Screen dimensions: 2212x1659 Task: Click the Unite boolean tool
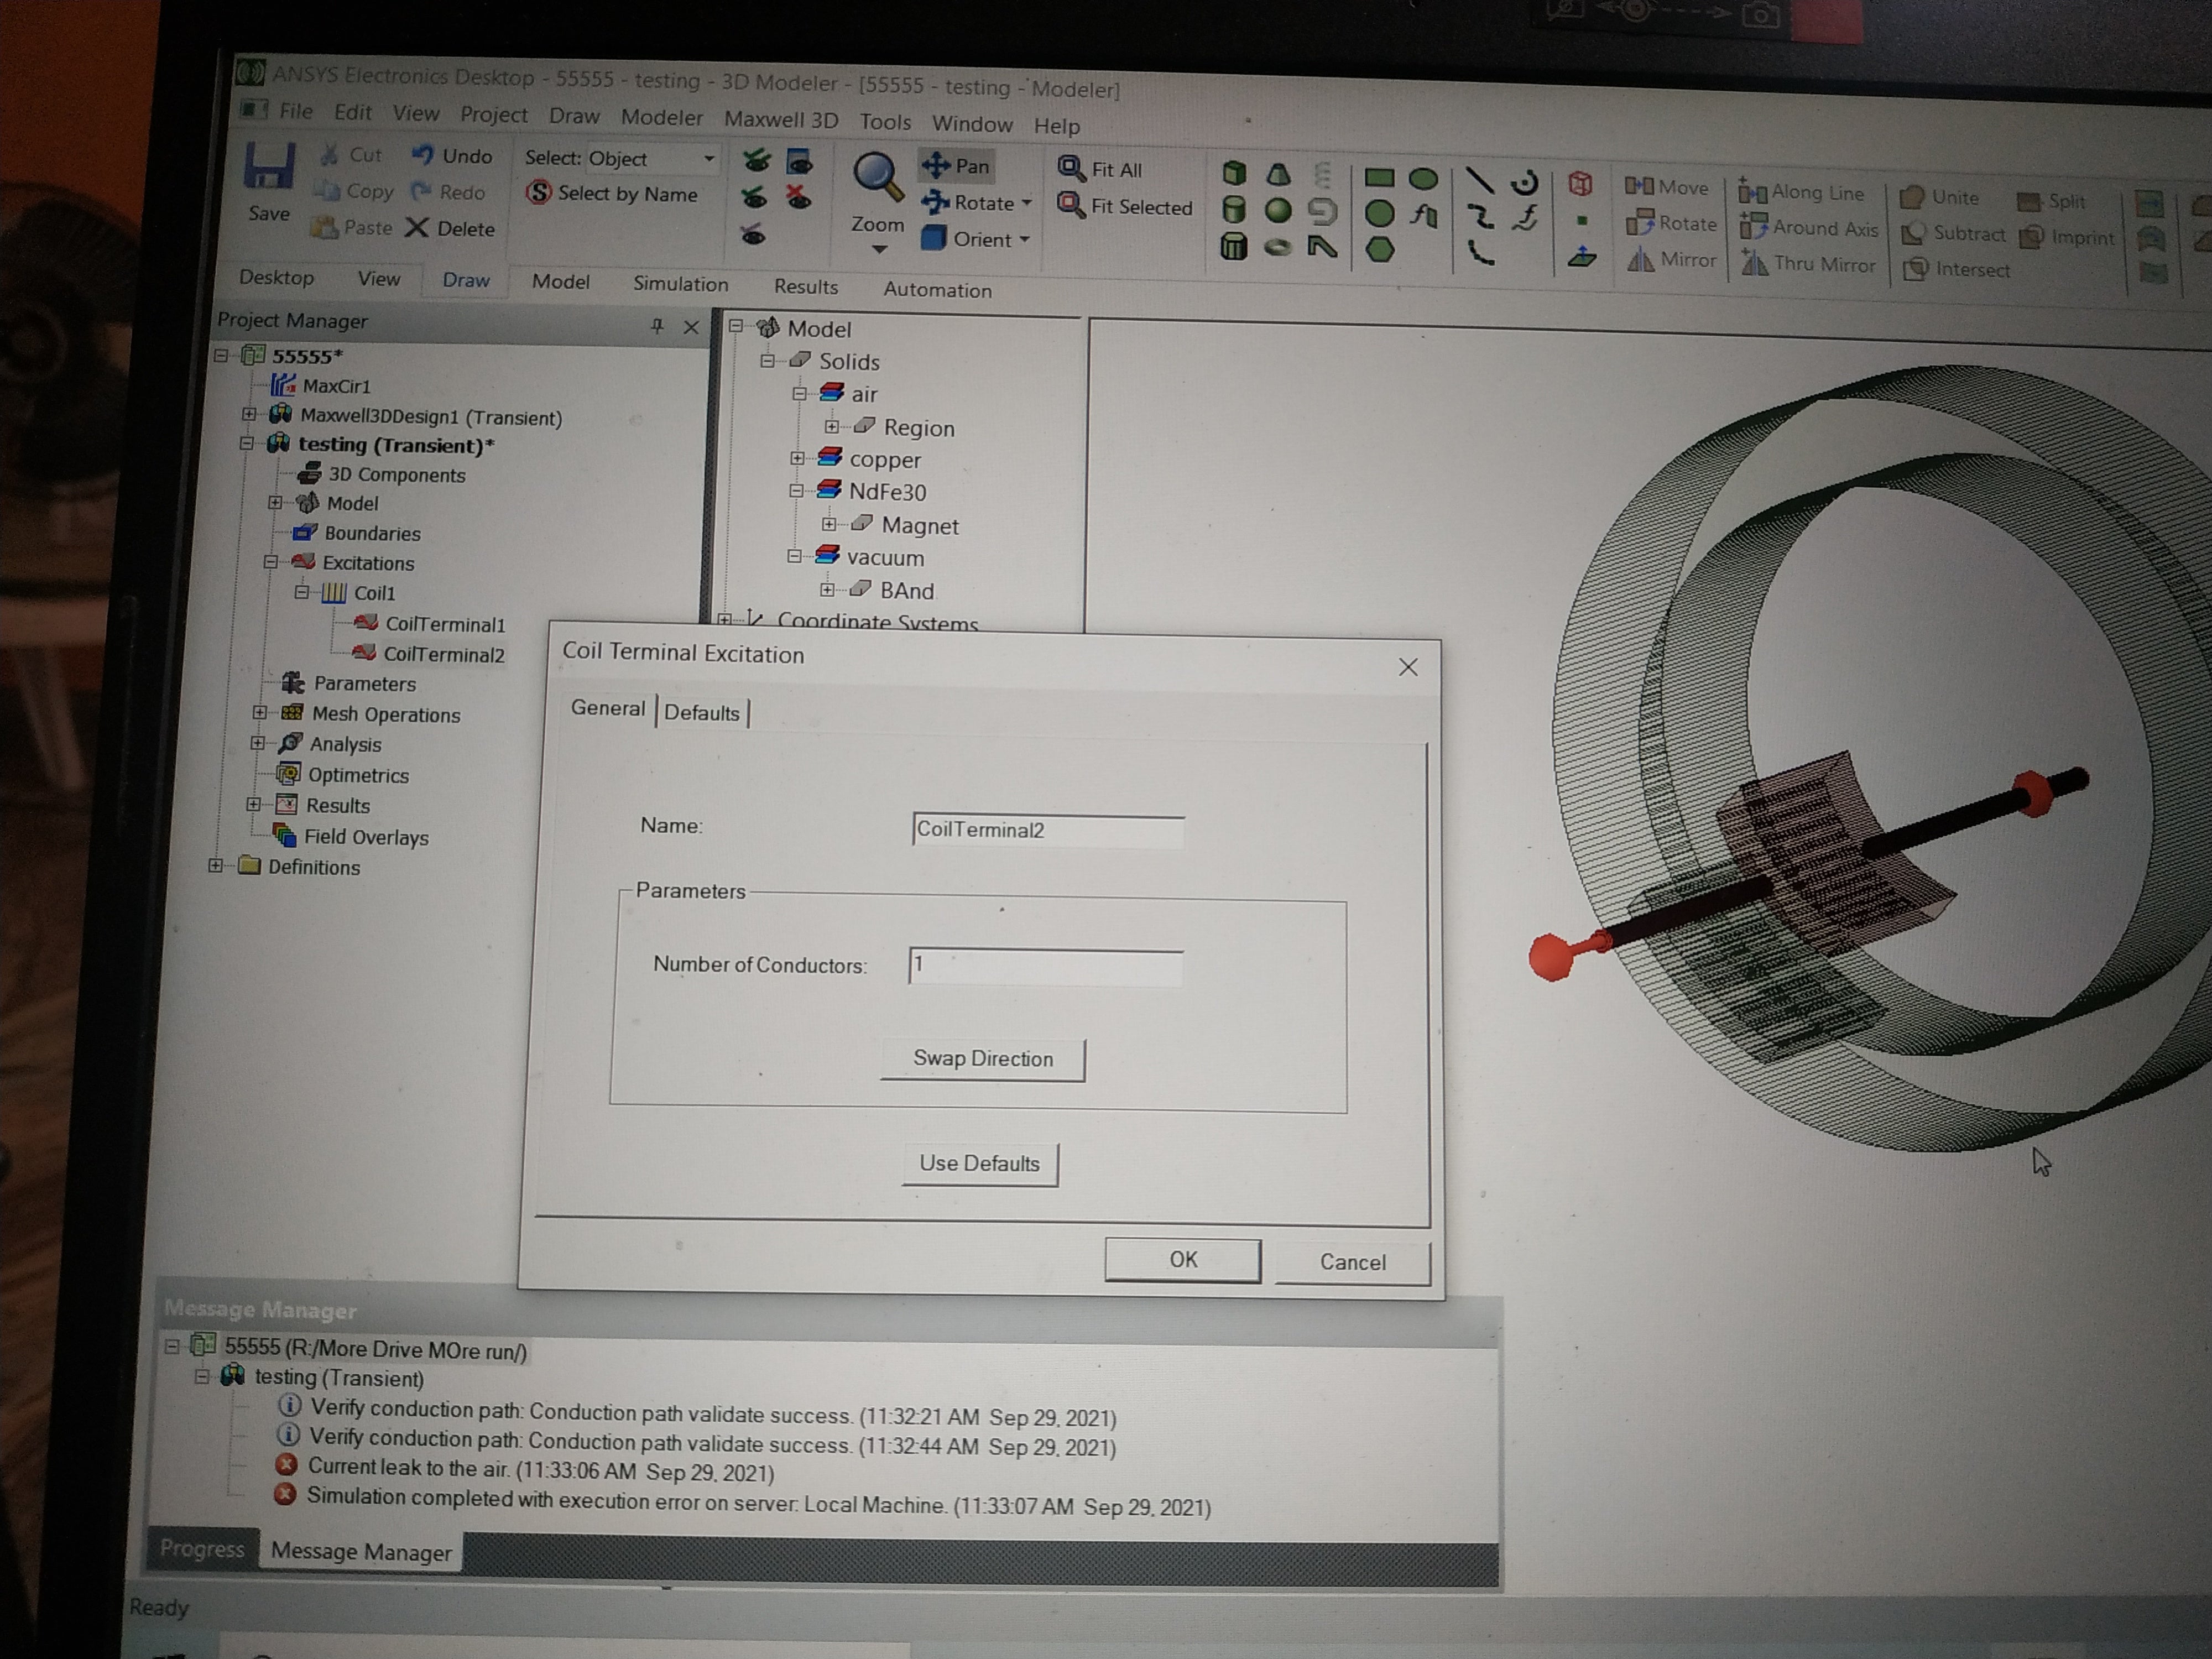(1939, 197)
